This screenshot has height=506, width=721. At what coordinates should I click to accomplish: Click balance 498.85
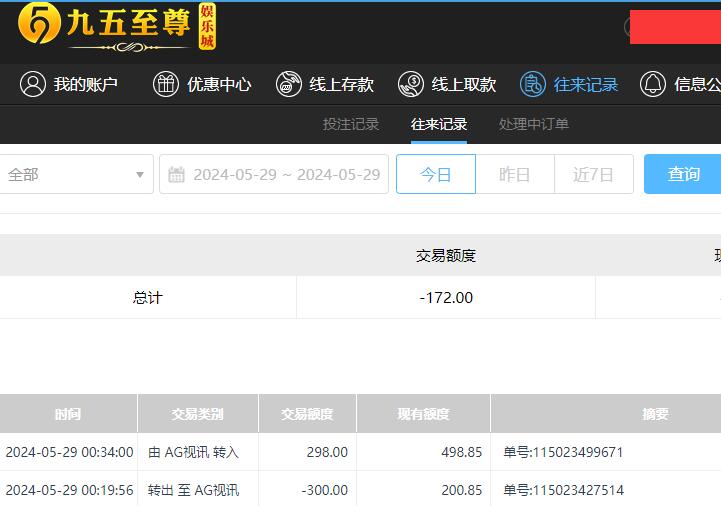tap(462, 452)
